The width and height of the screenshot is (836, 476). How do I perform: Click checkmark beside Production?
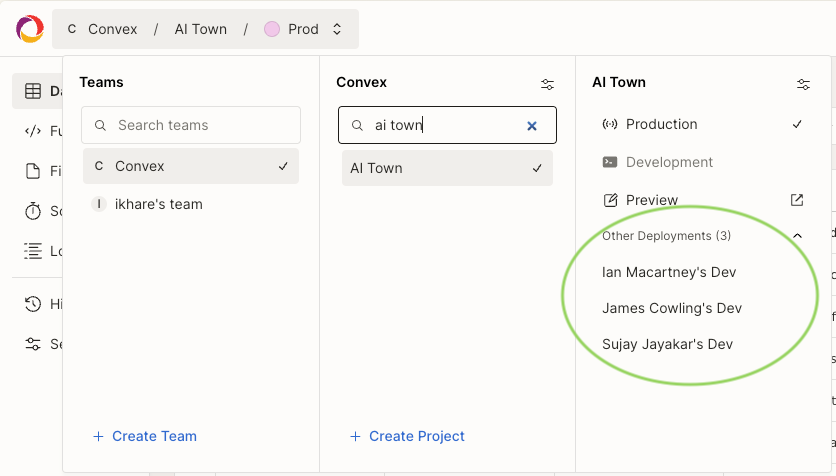click(797, 124)
